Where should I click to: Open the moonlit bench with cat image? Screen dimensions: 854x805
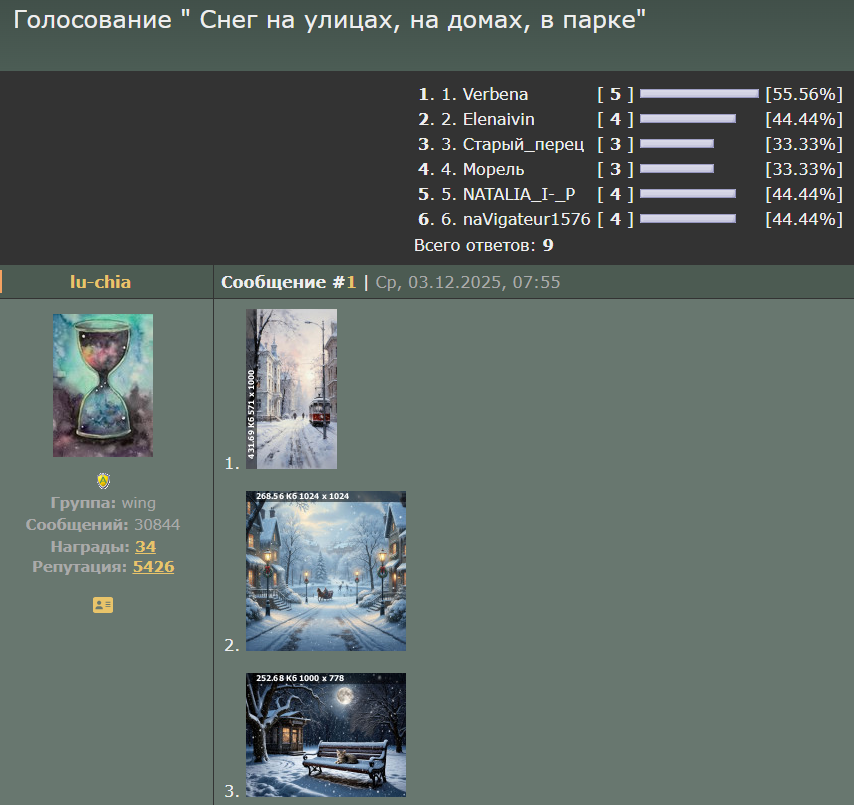326,735
